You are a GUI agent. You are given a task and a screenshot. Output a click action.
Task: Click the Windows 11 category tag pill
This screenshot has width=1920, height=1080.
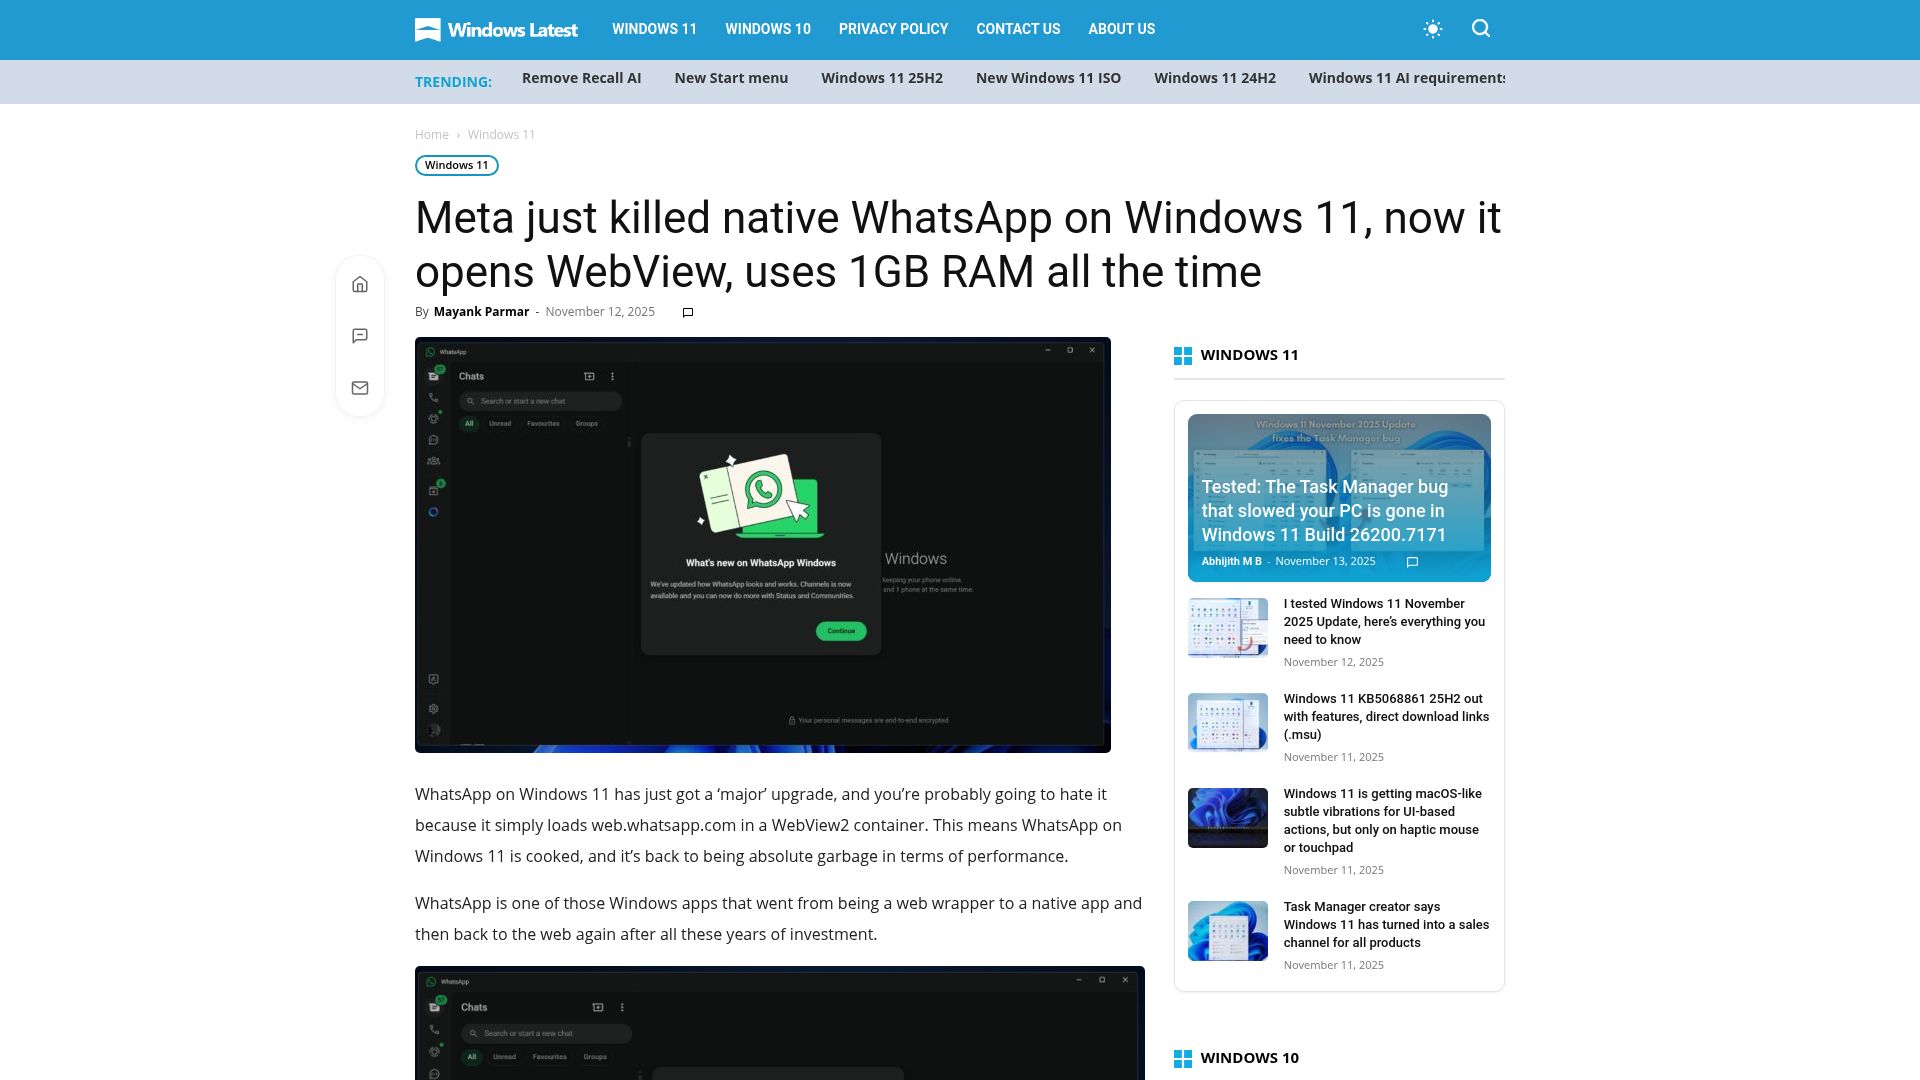[x=457, y=166]
